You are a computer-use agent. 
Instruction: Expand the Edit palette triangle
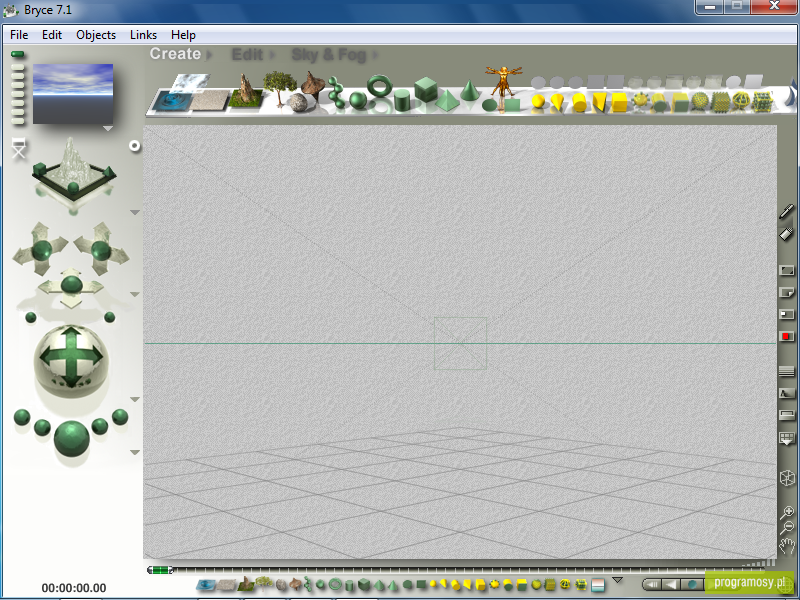pyautogui.click(x=272, y=55)
